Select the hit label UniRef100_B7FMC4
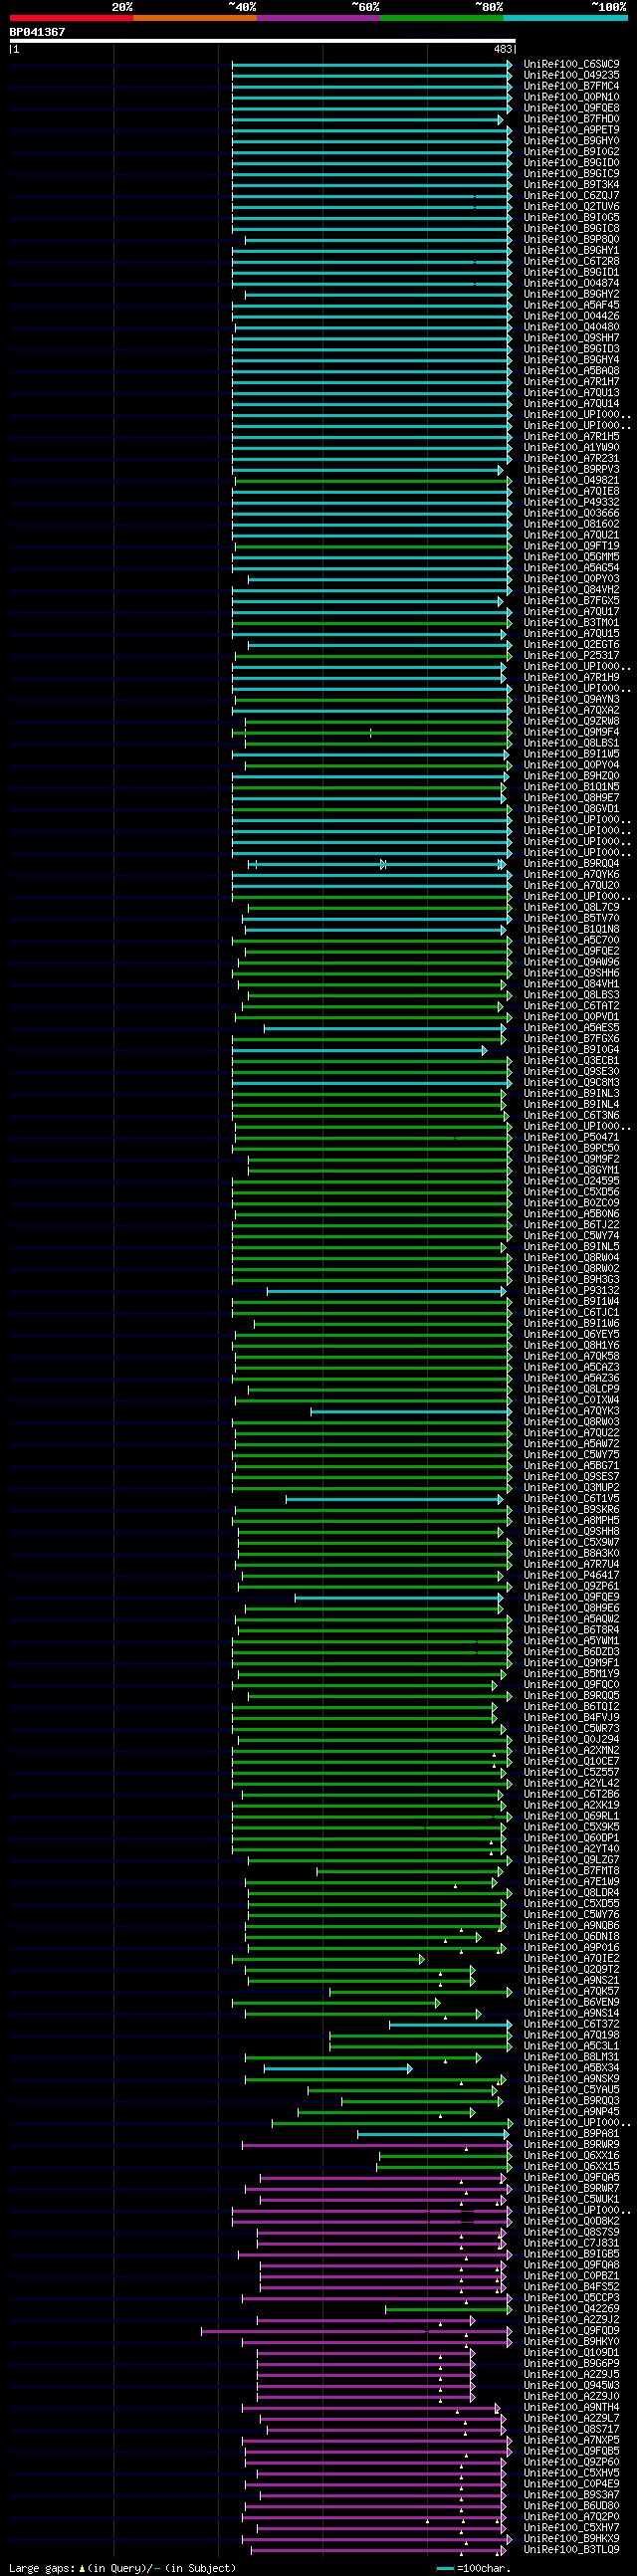The height and width of the screenshot is (2576, 637). coord(571,86)
